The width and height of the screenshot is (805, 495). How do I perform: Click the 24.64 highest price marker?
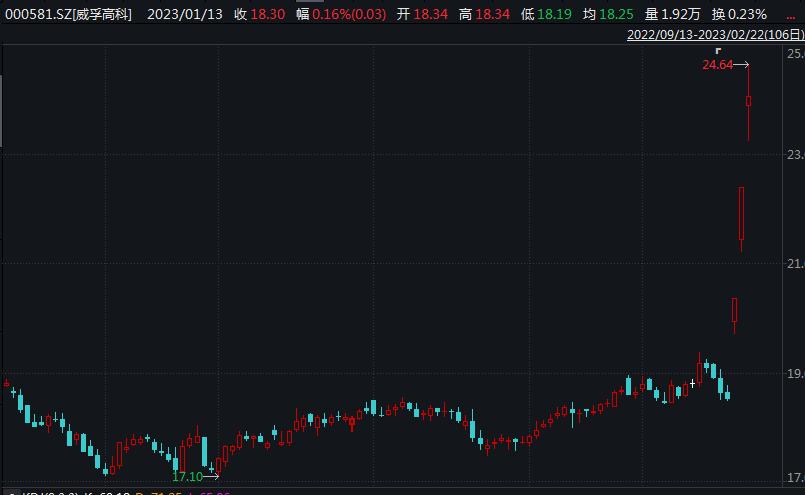717,65
